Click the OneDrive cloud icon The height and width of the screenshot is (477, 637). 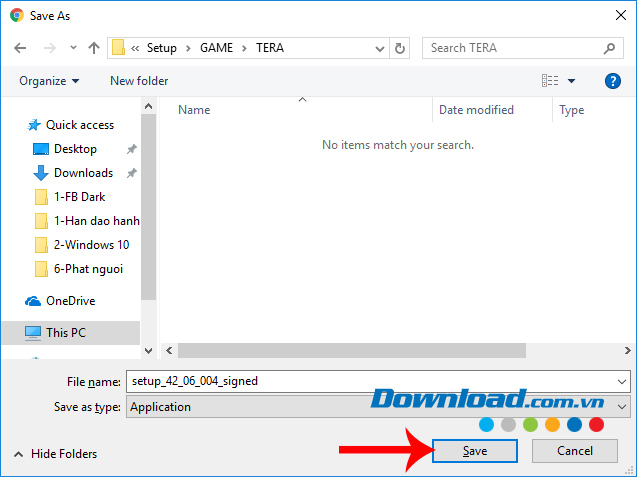(x=33, y=301)
